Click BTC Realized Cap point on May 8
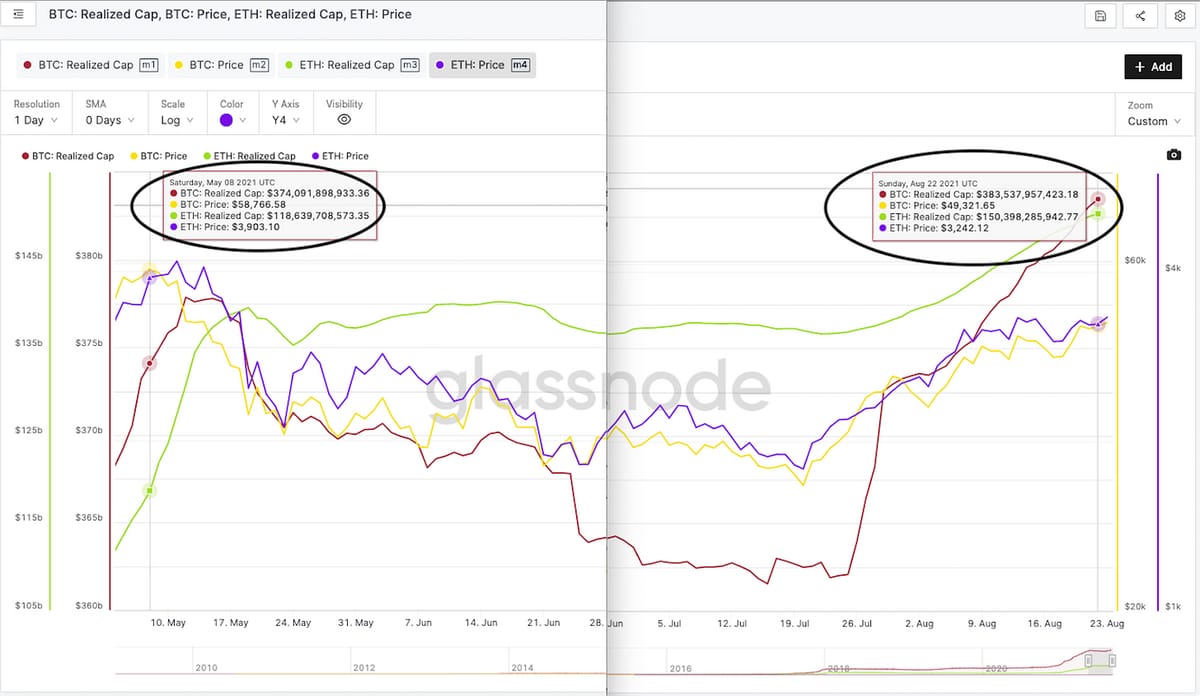Image resolution: width=1200 pixels, height=696 pixels. click(150, 364)
